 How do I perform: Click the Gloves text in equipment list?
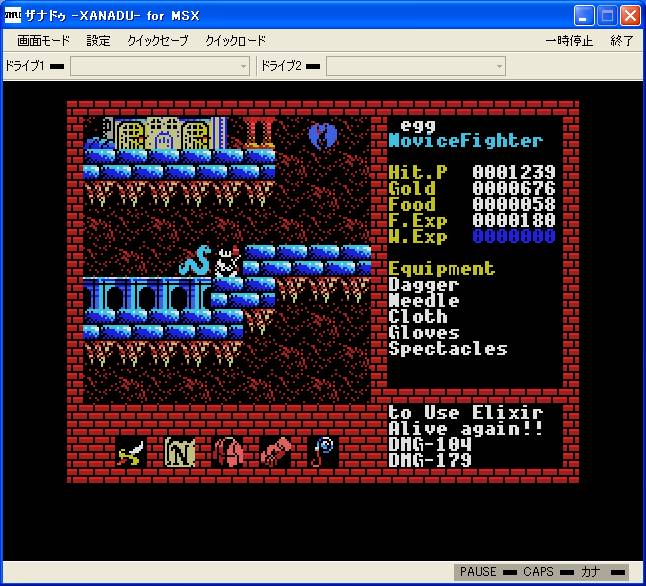point(424,333)
